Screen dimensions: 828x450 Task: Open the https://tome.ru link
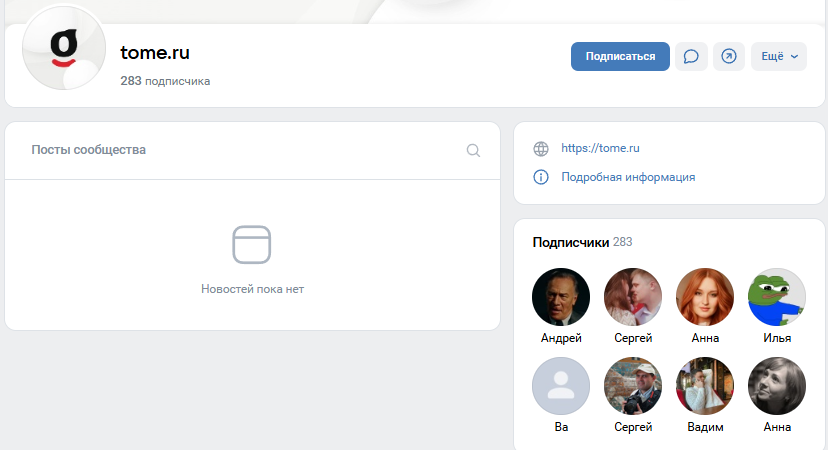point(600,149)
